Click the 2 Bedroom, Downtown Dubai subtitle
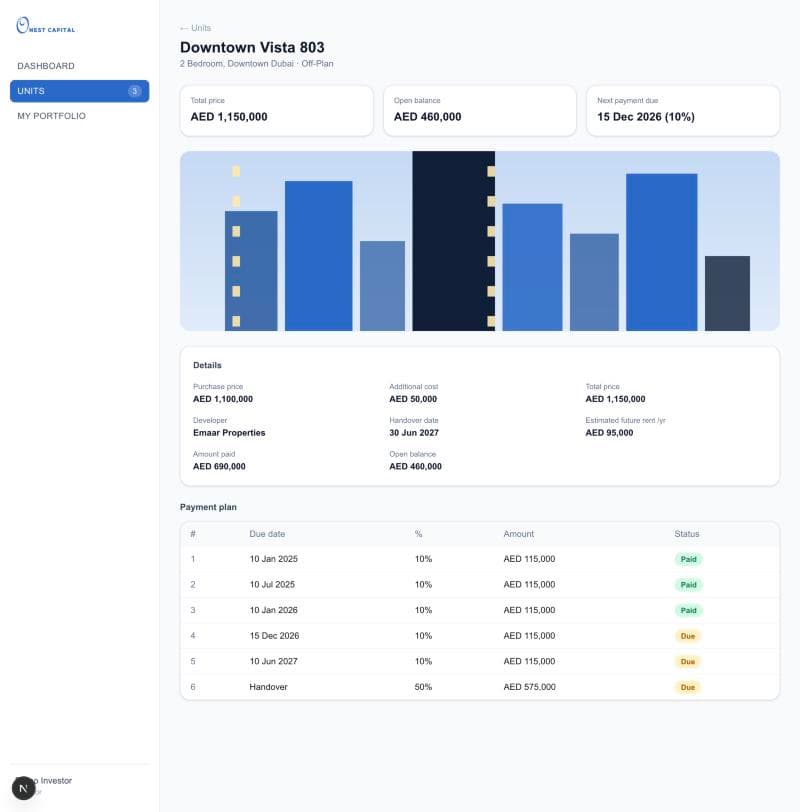Viewport: 800px width, 812px height. pos(256,64)
